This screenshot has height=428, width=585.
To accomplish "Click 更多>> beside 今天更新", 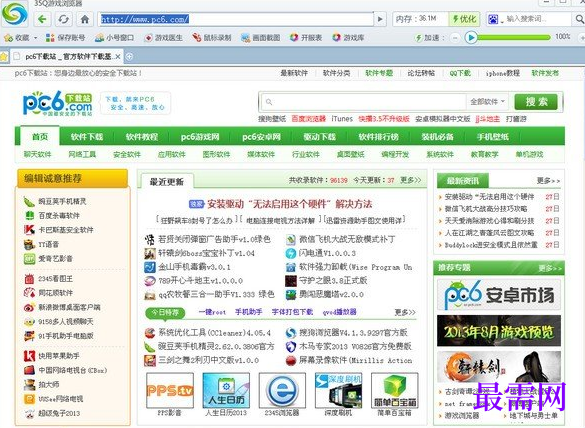I will (411, 180).
